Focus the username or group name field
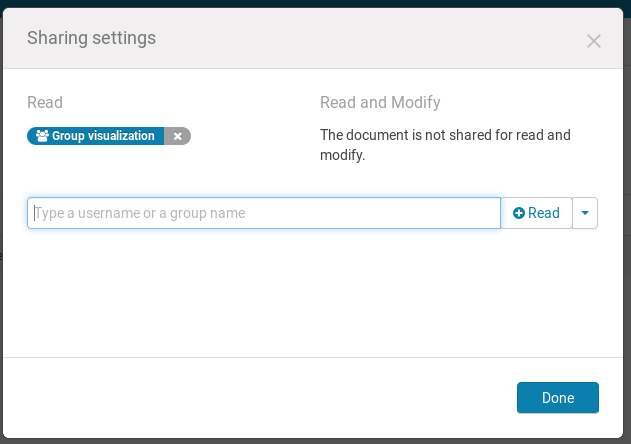The image size is (631, 444). 264,213
